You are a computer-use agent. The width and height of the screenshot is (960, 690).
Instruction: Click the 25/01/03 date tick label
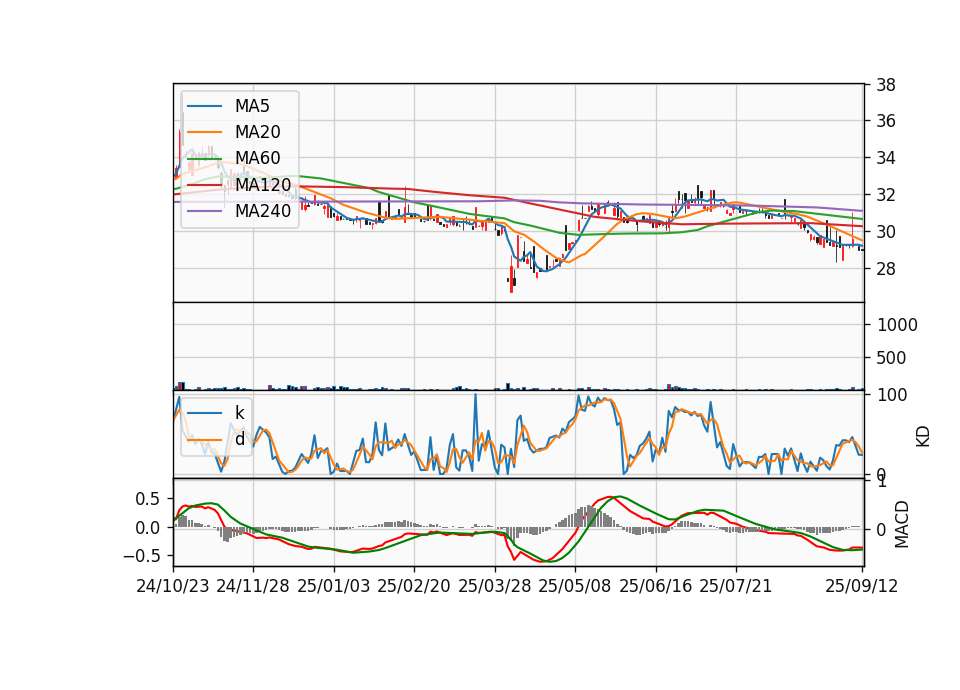334,586
